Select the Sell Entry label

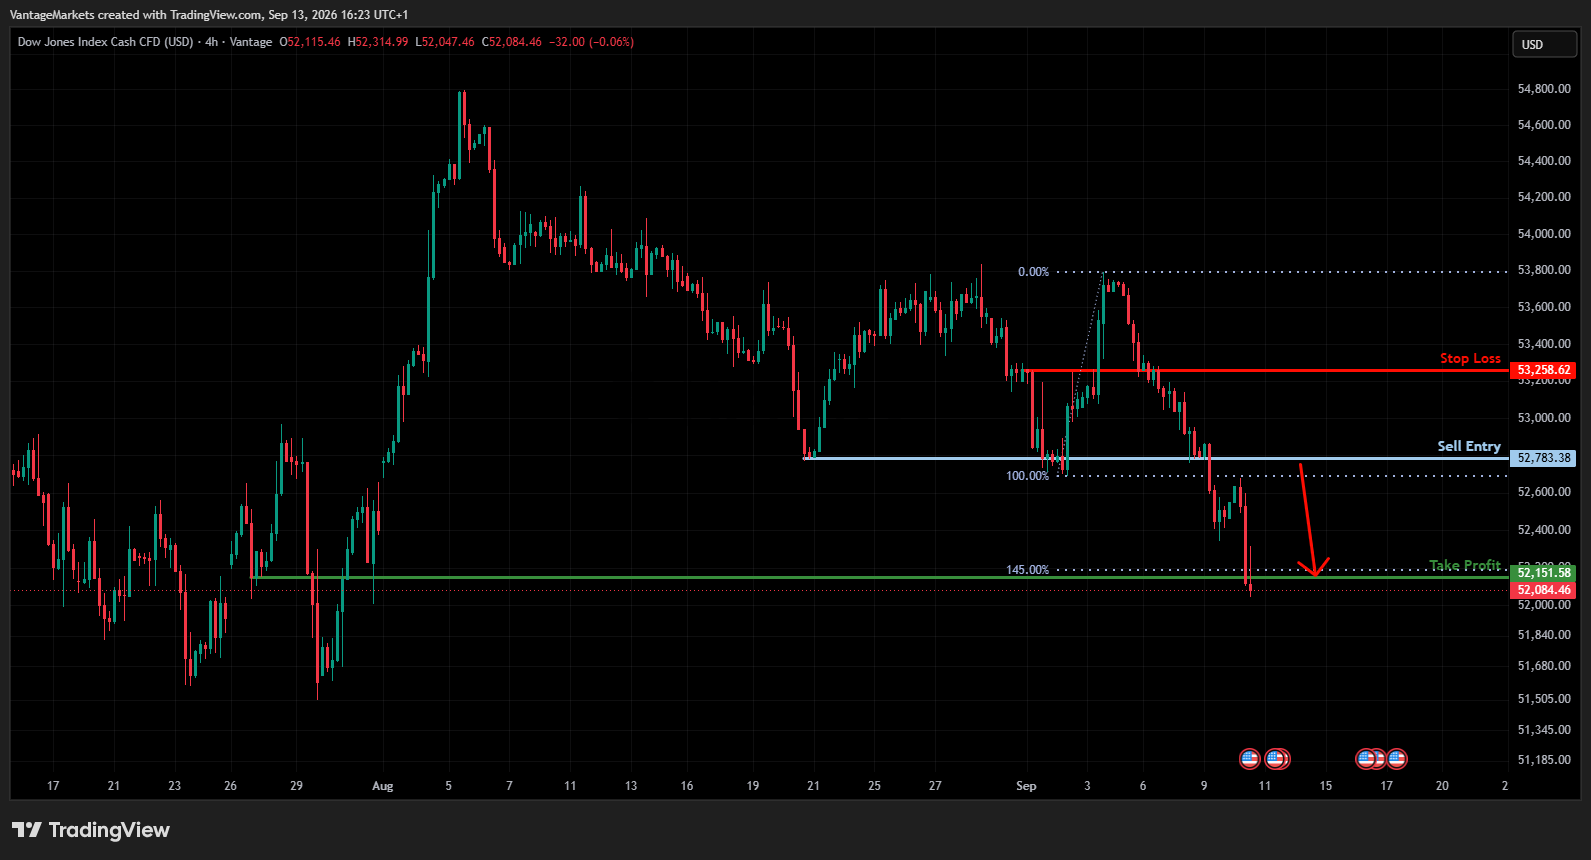(x=1469, y=446)
